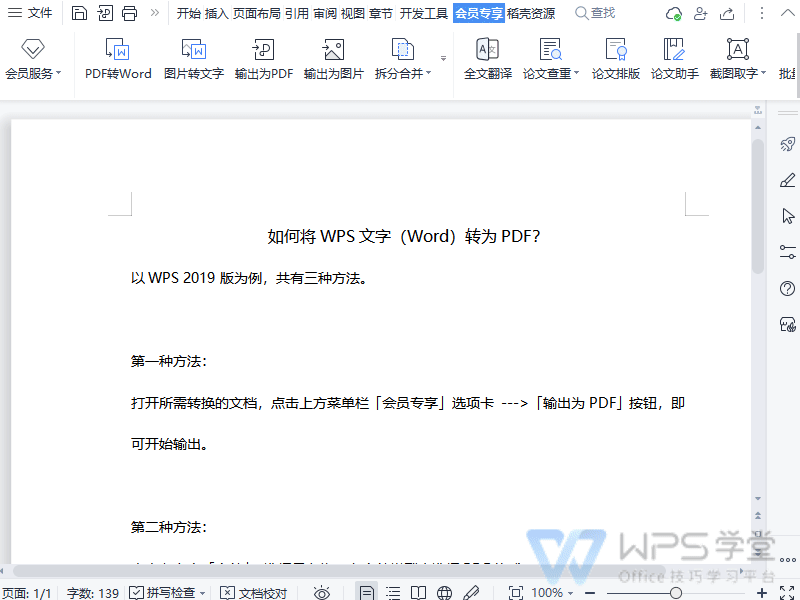Image resolution: width=800 pixels, height=600 pixels.
Task: Click the collaborate add-user icon
Action: tap(701, 13)
